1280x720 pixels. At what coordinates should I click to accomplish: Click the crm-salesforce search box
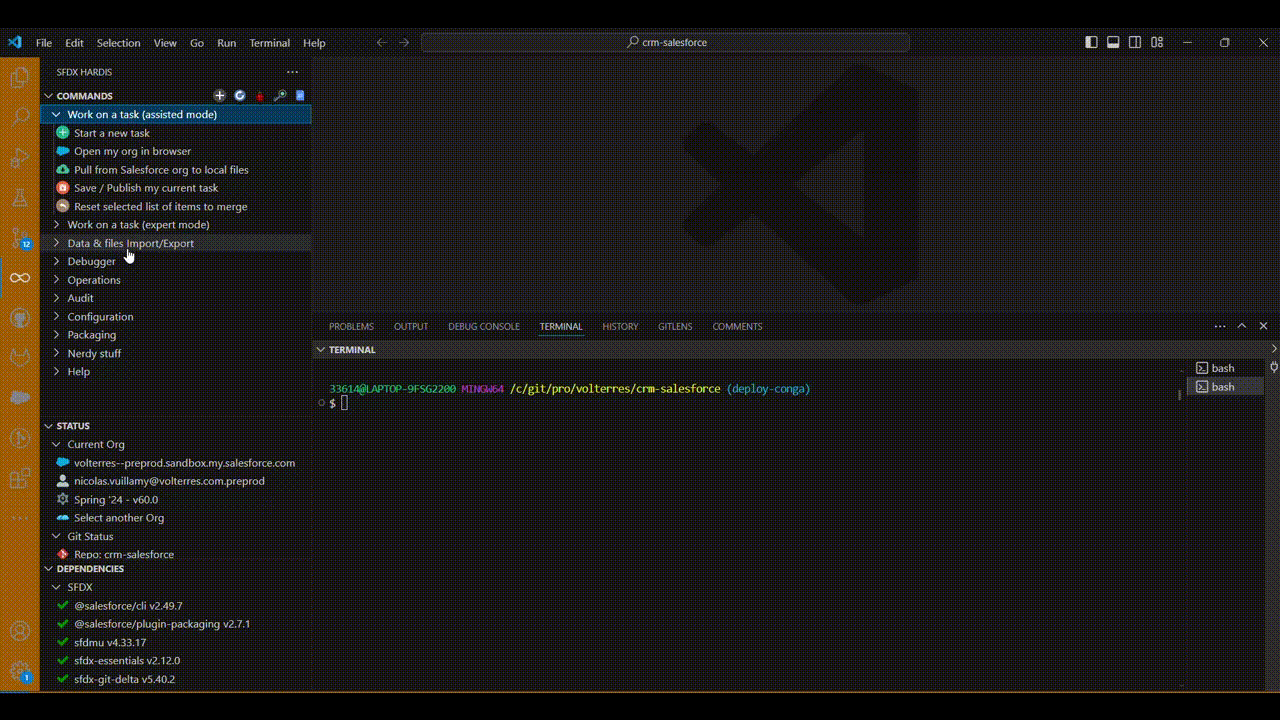pos(665,42)
